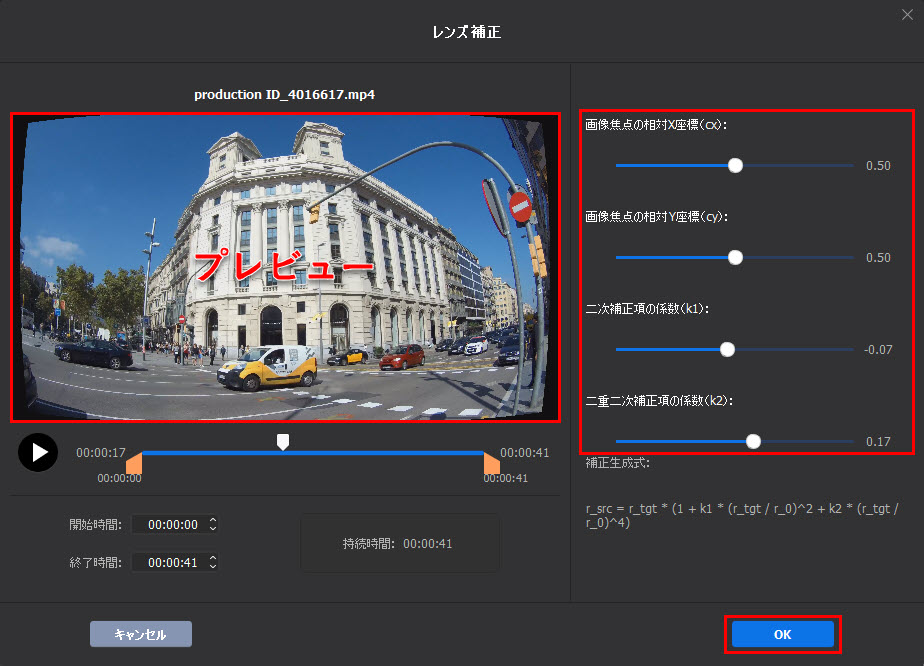Click the レンズ補正 dialog title

click(467, 32)
